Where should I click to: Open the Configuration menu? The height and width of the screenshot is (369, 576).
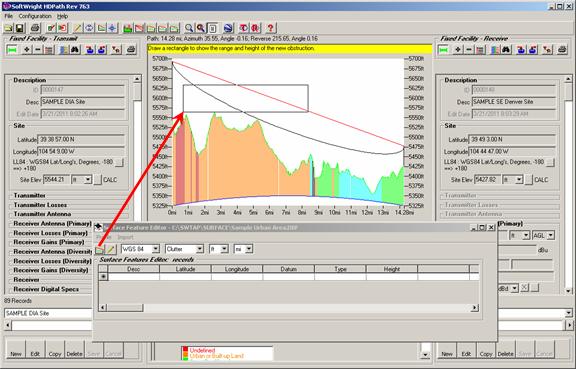click(x=35, y=16)
